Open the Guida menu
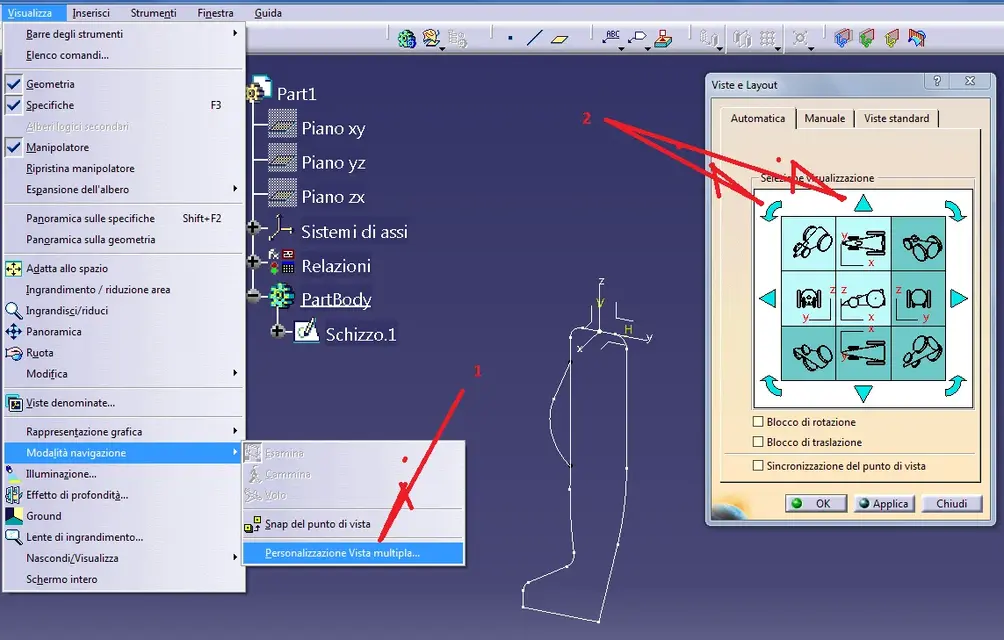 pyautogui.click(x=268, y=13)
